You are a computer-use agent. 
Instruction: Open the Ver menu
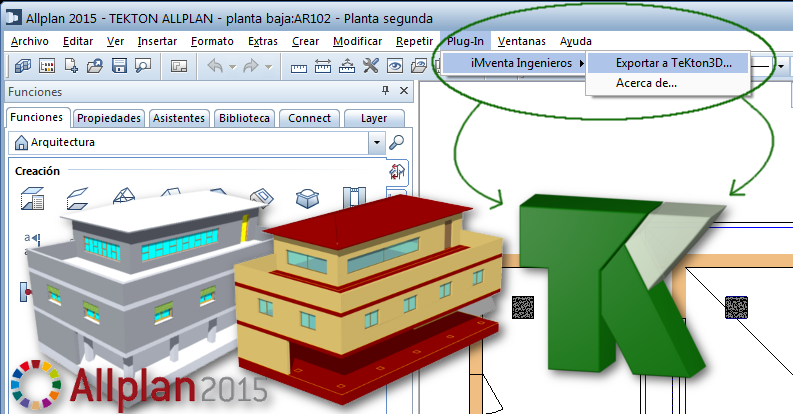[115, 41]
